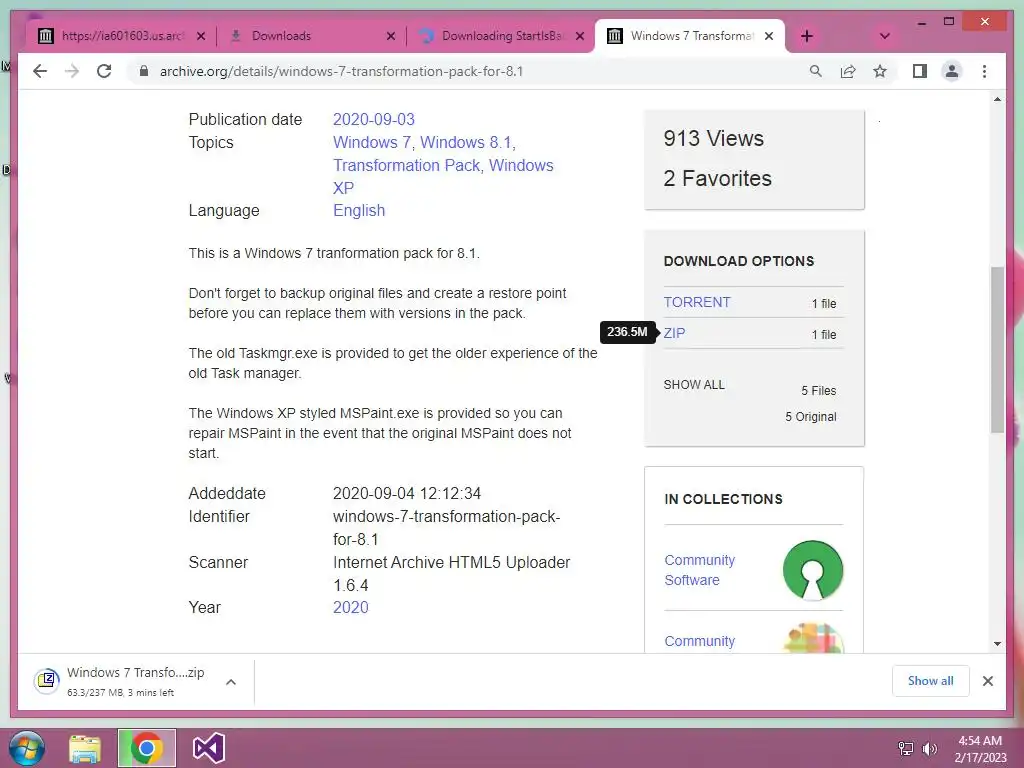Viewport: 1024px width, 768px height.
Task: Click the zip file icon in download bar
Action: (47, 681)
